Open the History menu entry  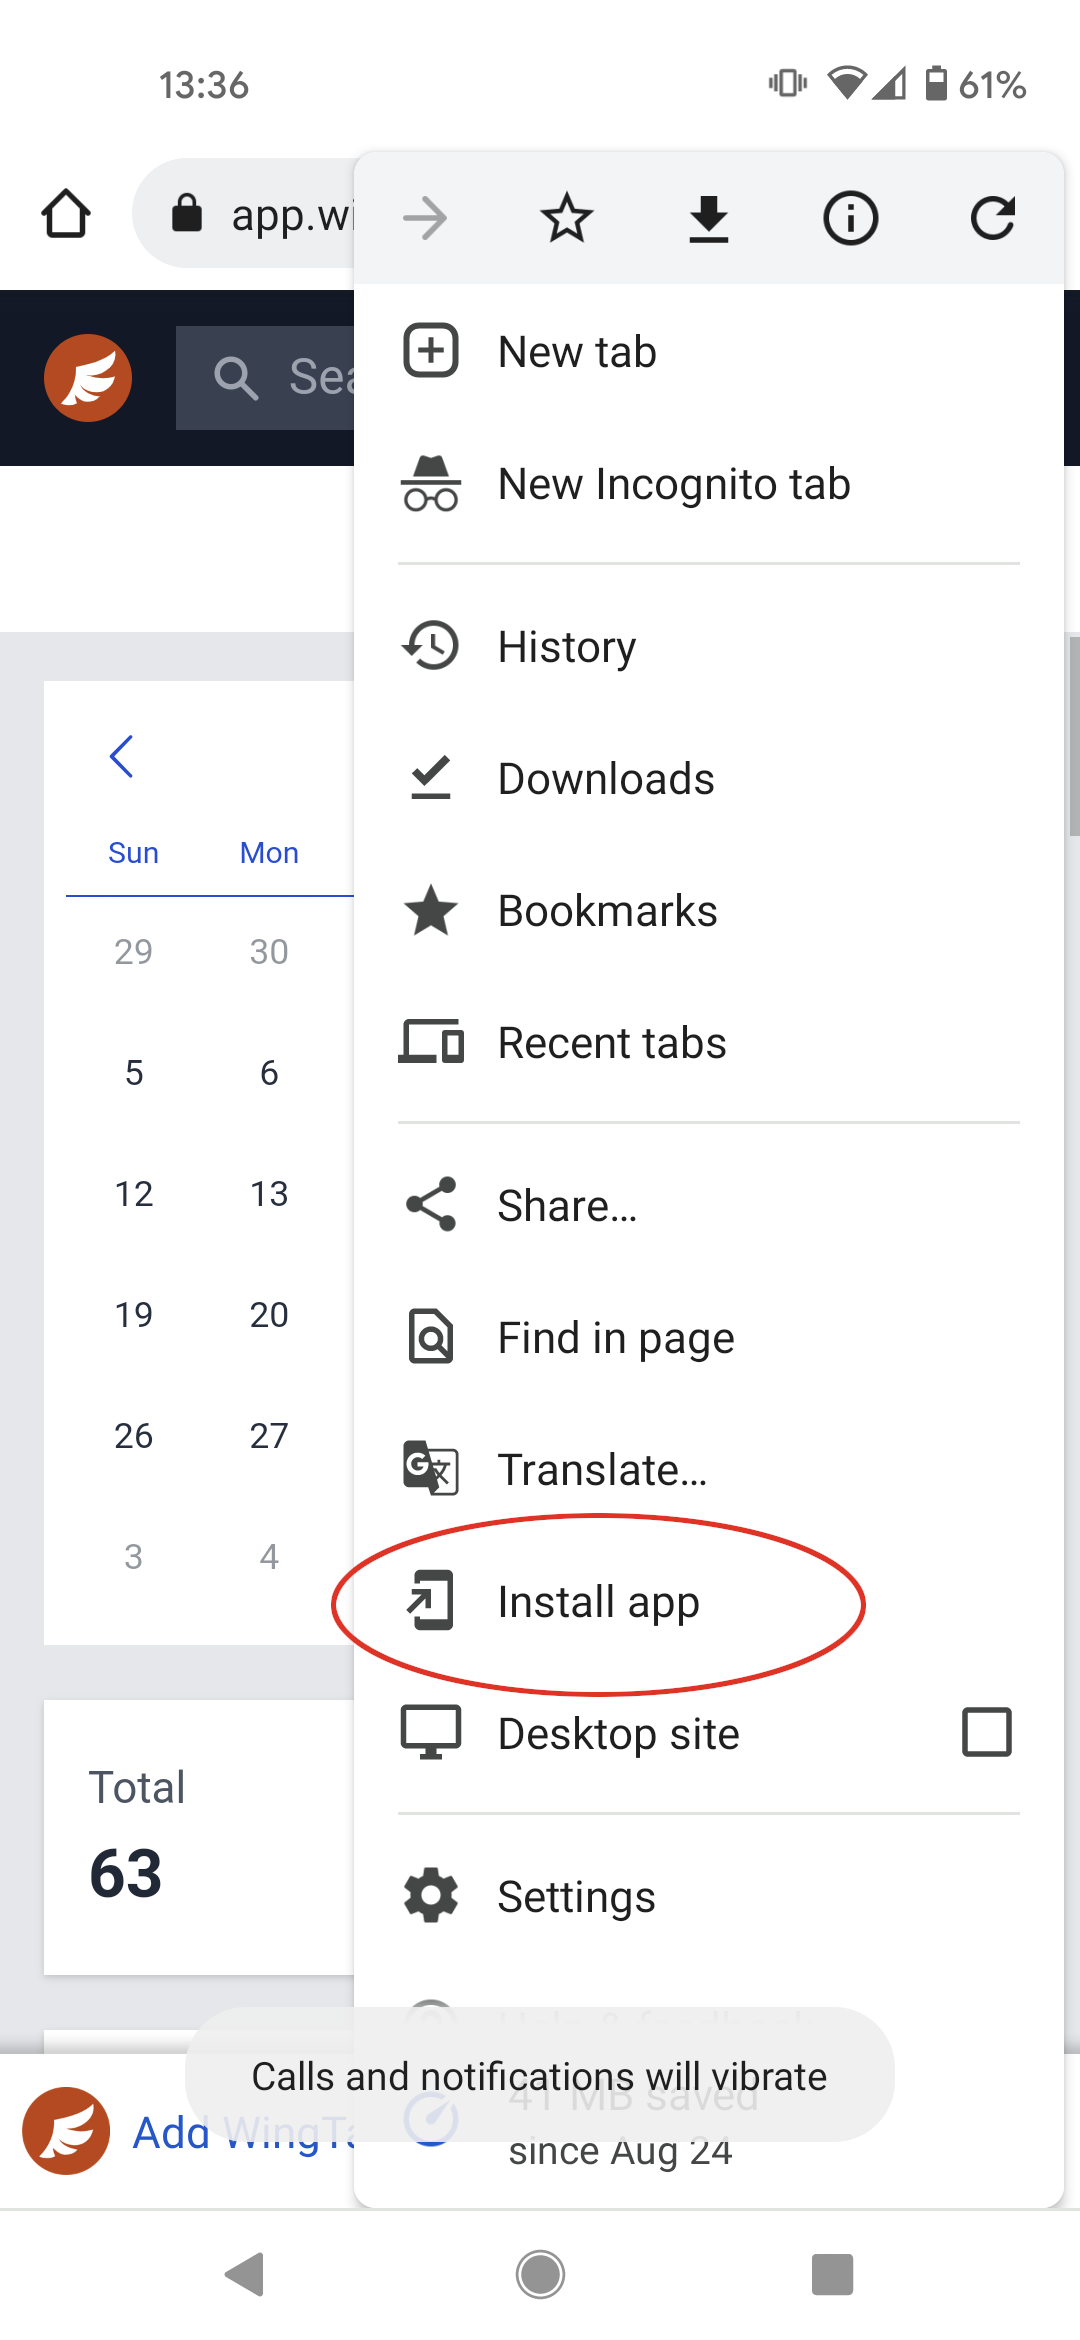click(709, 646)
